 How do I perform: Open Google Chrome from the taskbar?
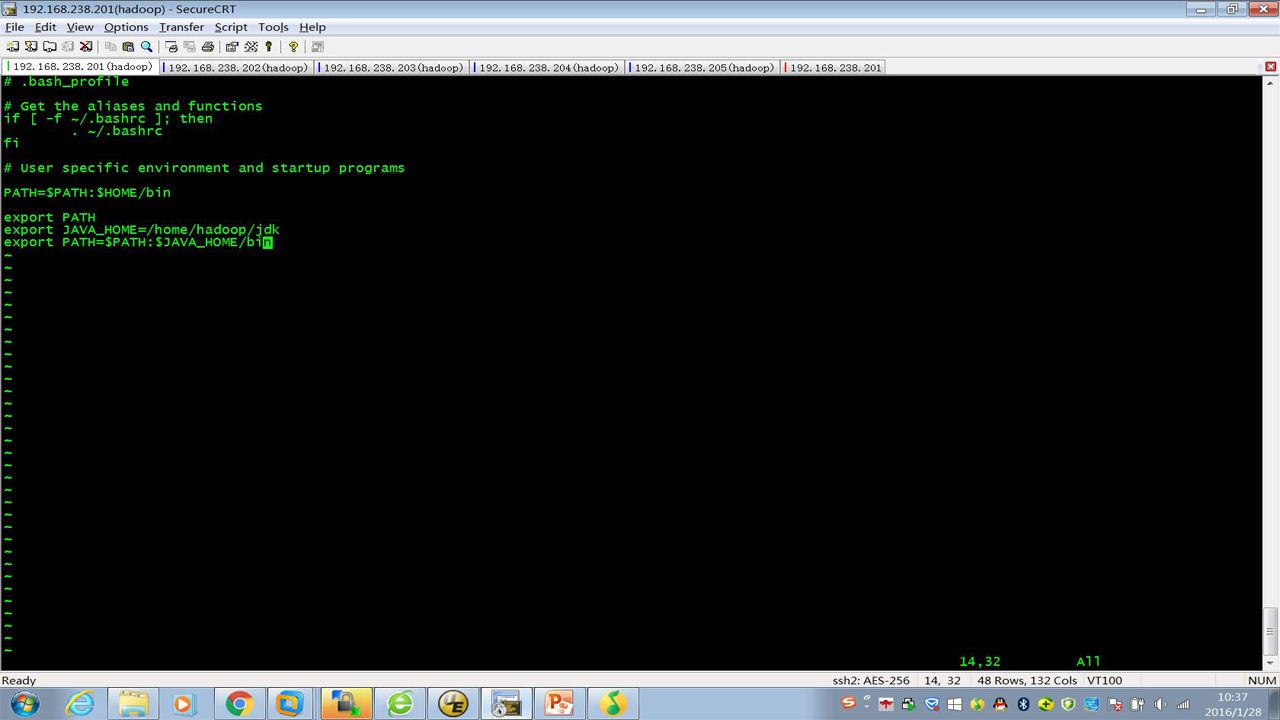[x=238, y=704]
